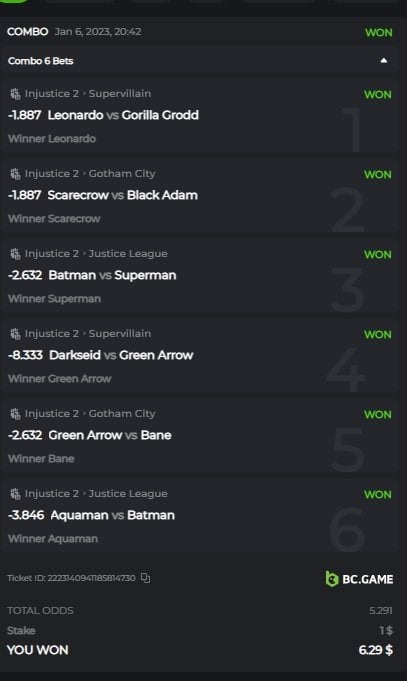The image size is (407, 681).
Task: Click the ticket ID text
Action: pyautogui.click(x=71, y=578)
